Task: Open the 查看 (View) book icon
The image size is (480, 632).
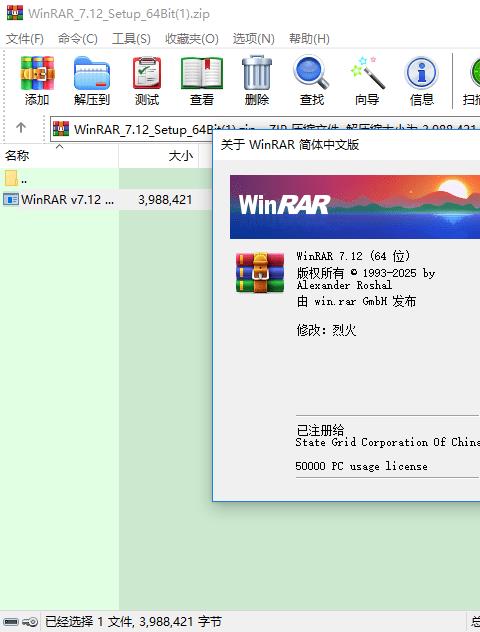Action: coord(202,73)
